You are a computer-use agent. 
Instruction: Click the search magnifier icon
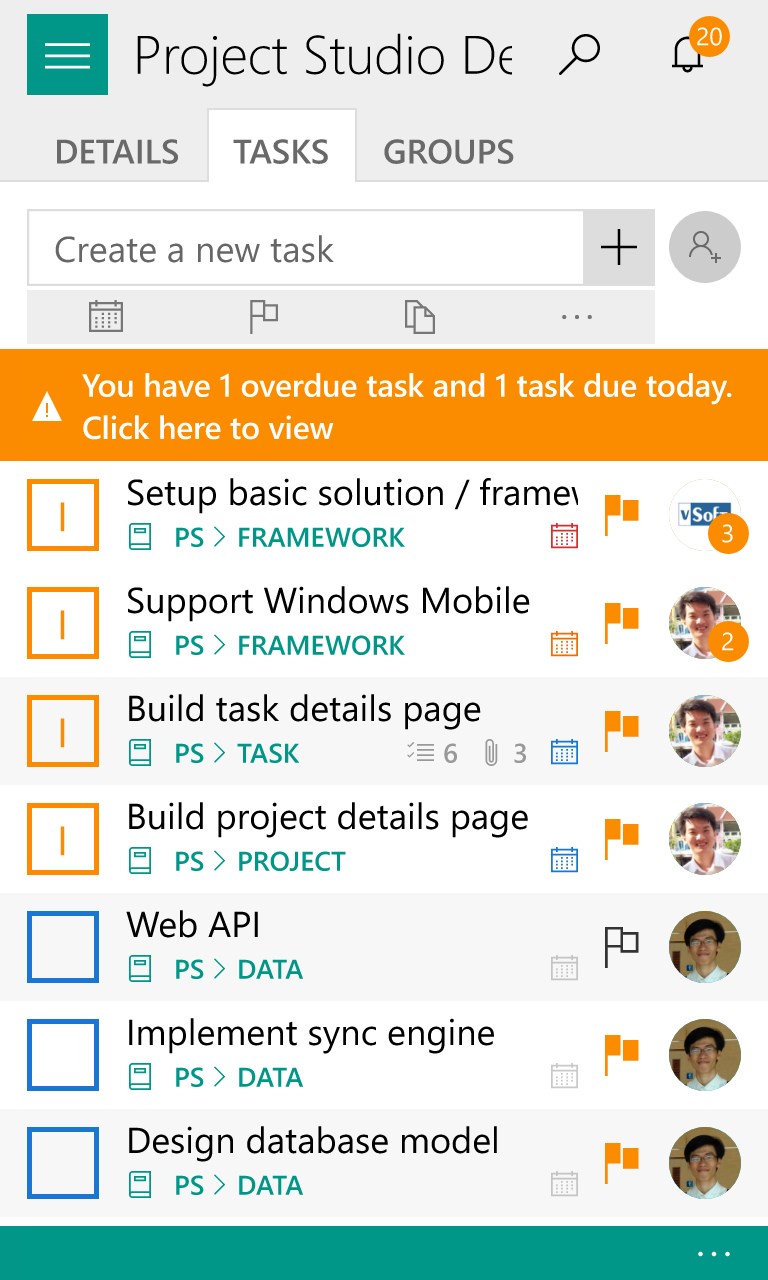[579, 54]
